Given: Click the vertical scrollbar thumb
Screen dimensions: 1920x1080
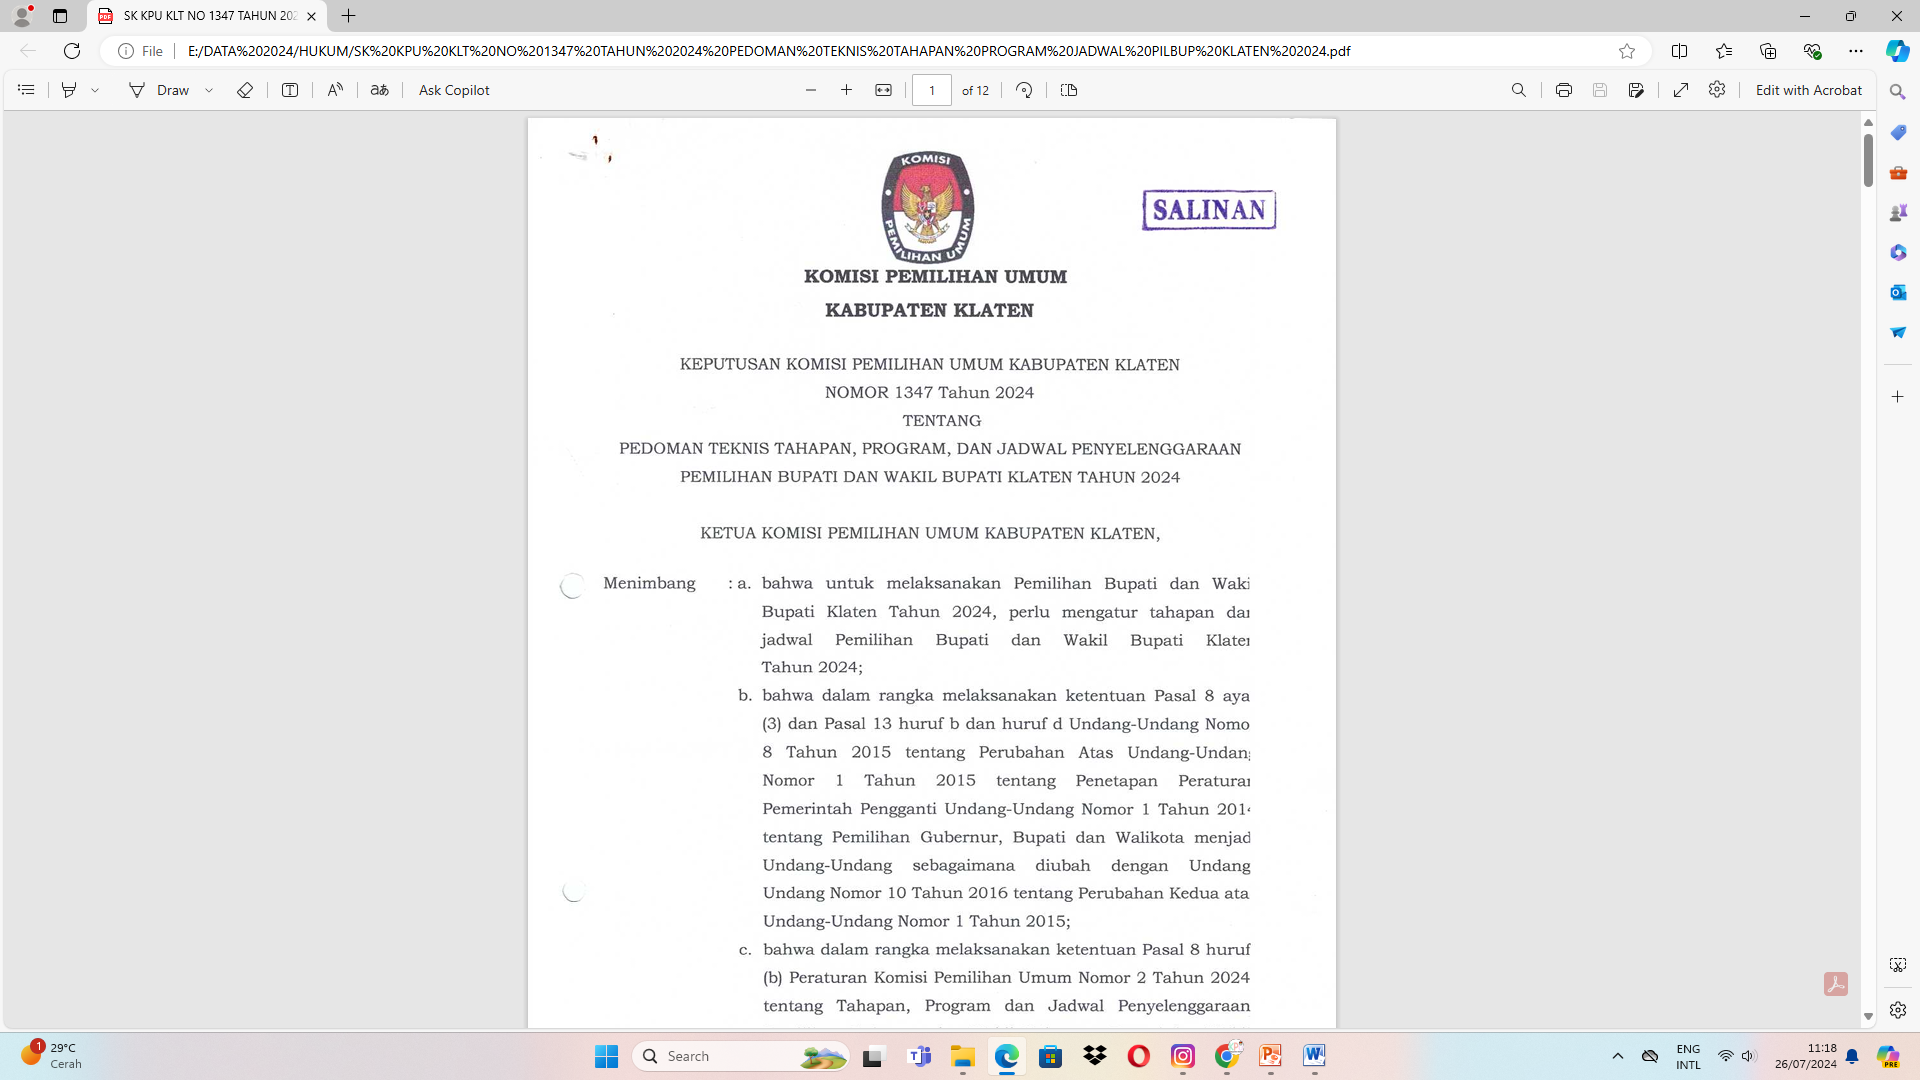Looking at the screenshot, I should pos(1868,160).
